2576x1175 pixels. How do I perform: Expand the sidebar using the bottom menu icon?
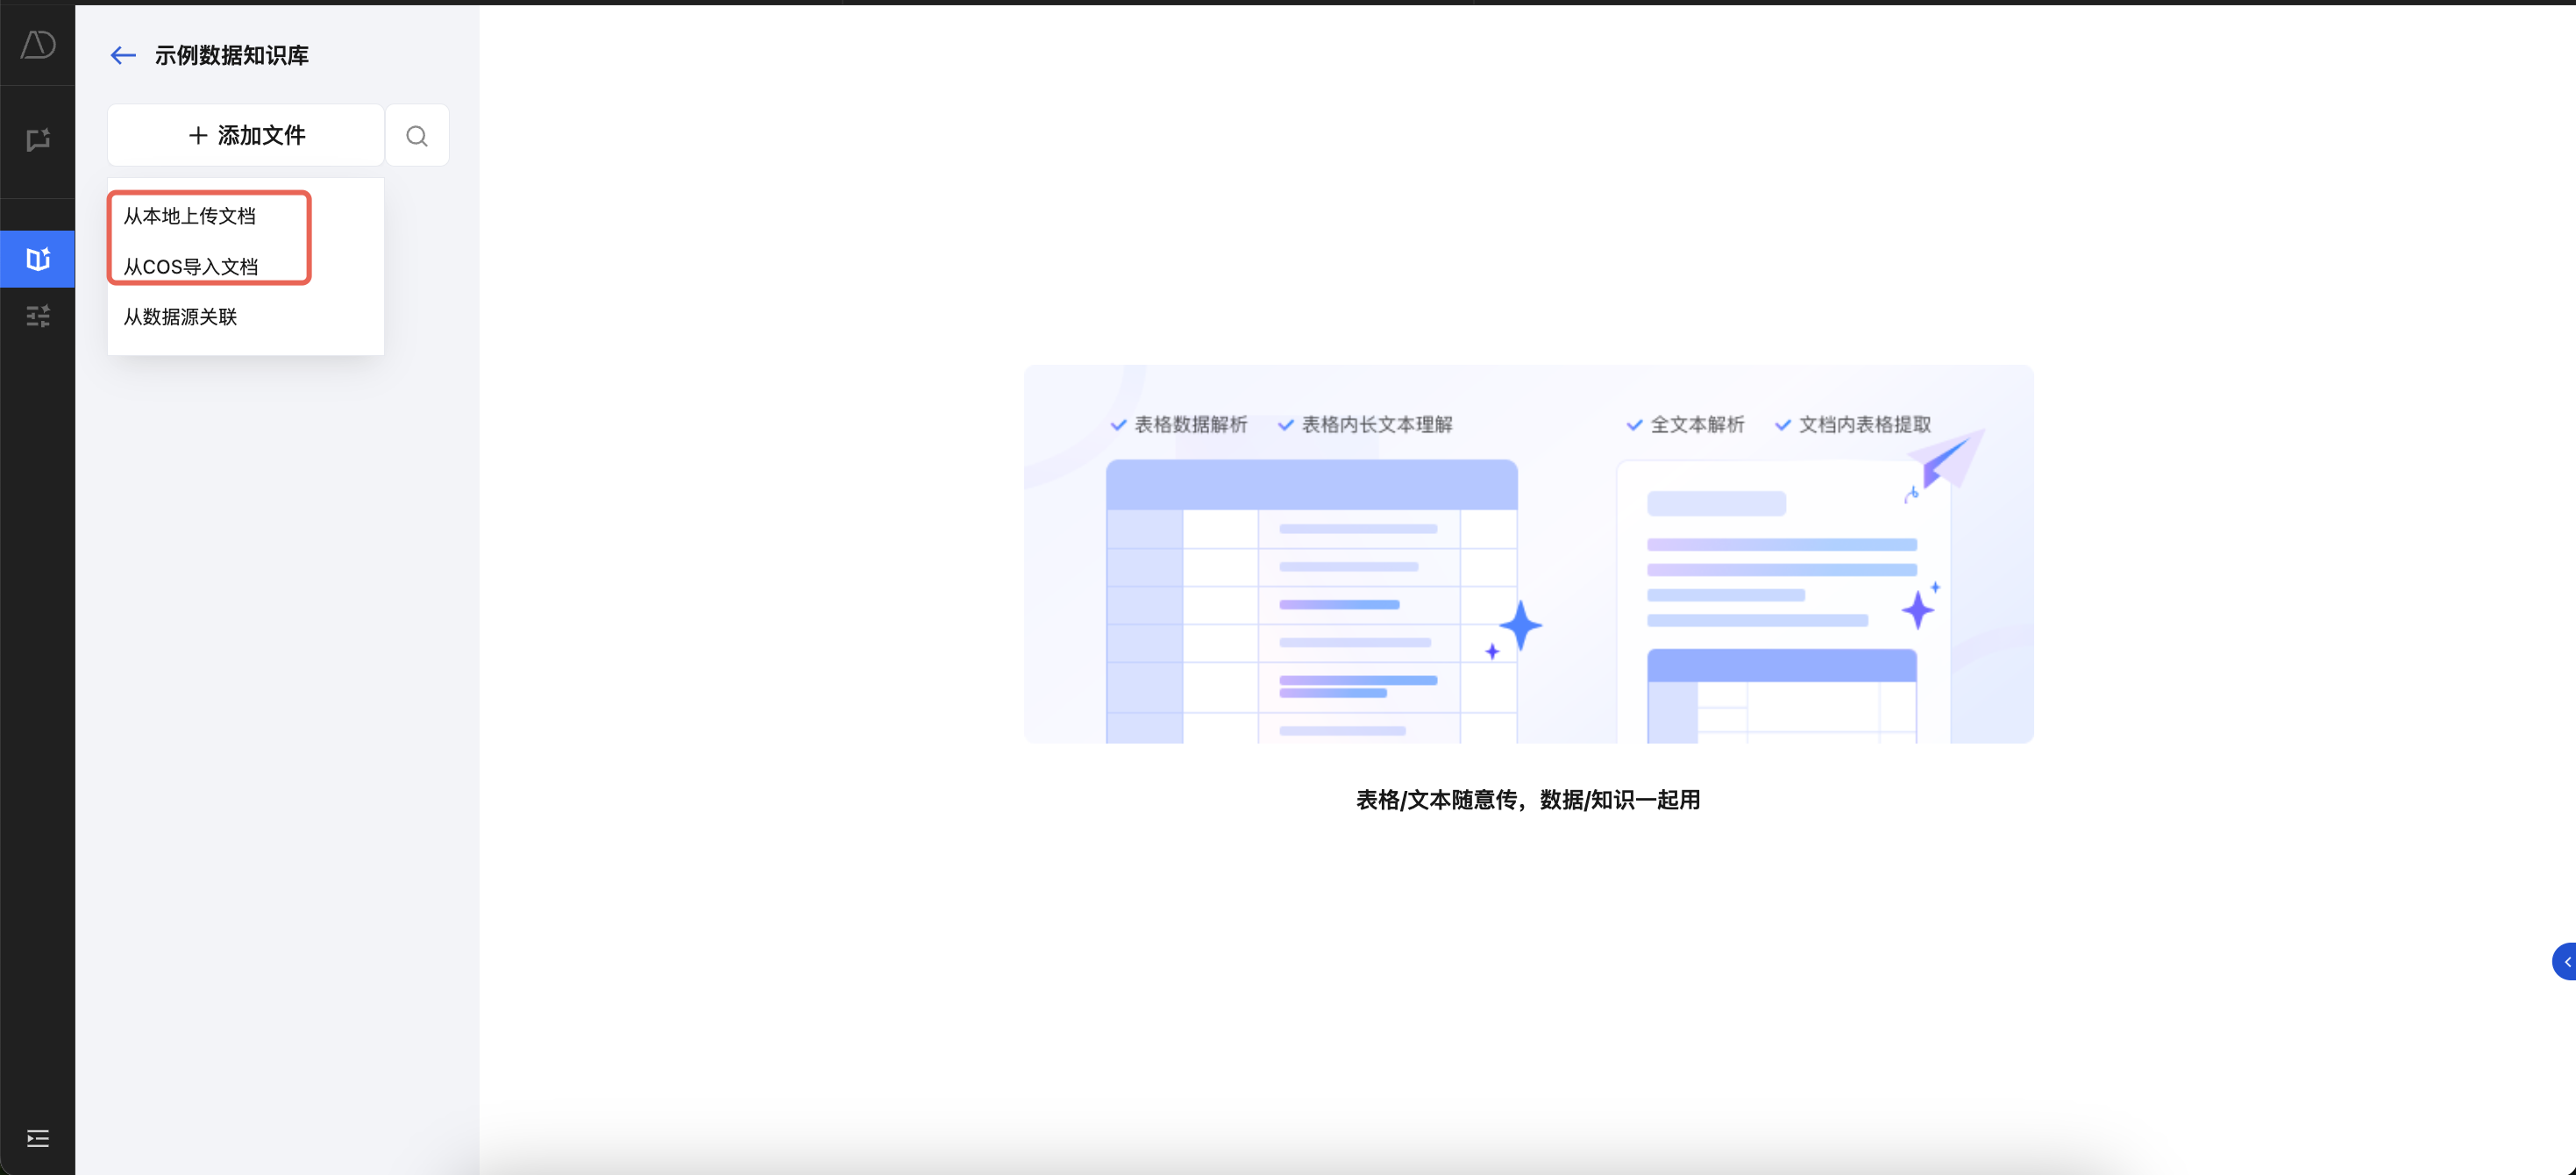click(38, 1138)
